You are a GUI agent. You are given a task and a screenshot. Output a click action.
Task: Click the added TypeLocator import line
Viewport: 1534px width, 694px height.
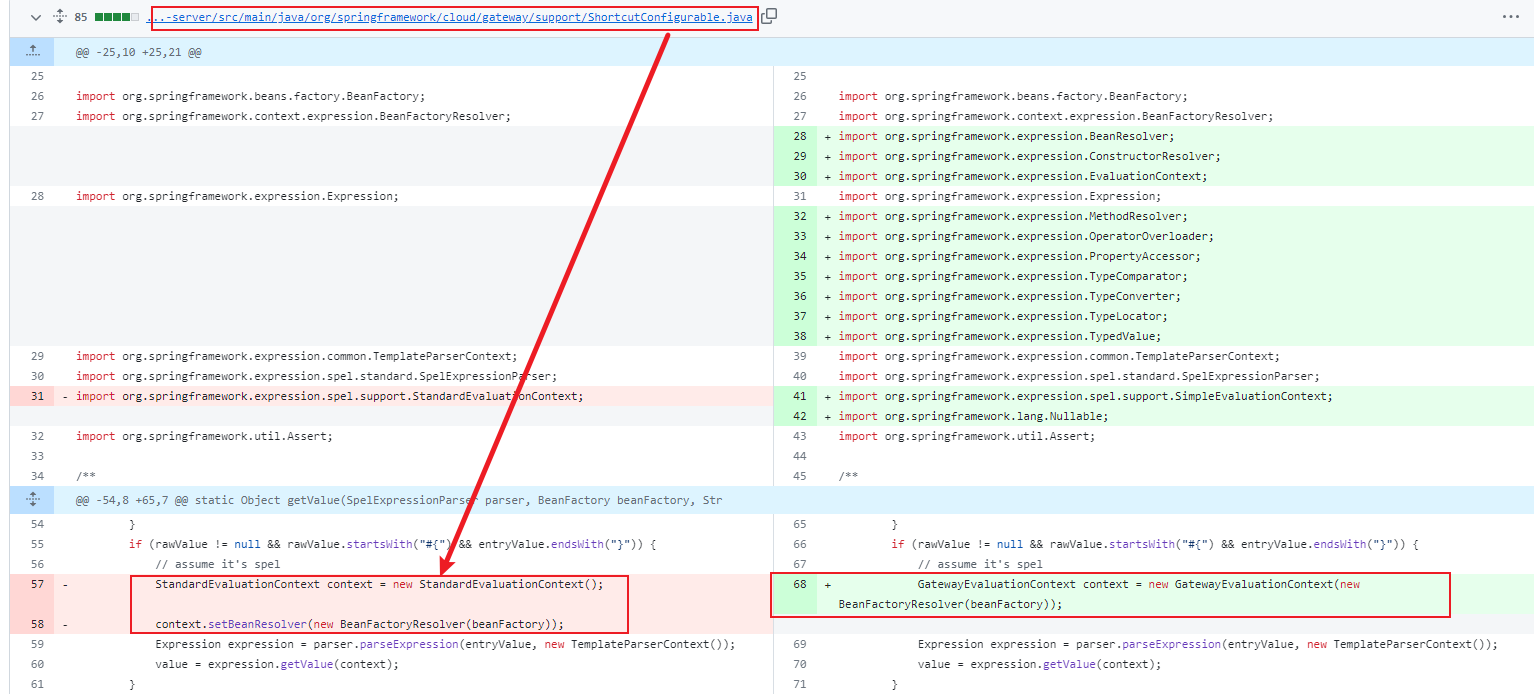pyautogui.click(x=1003, y=316)
